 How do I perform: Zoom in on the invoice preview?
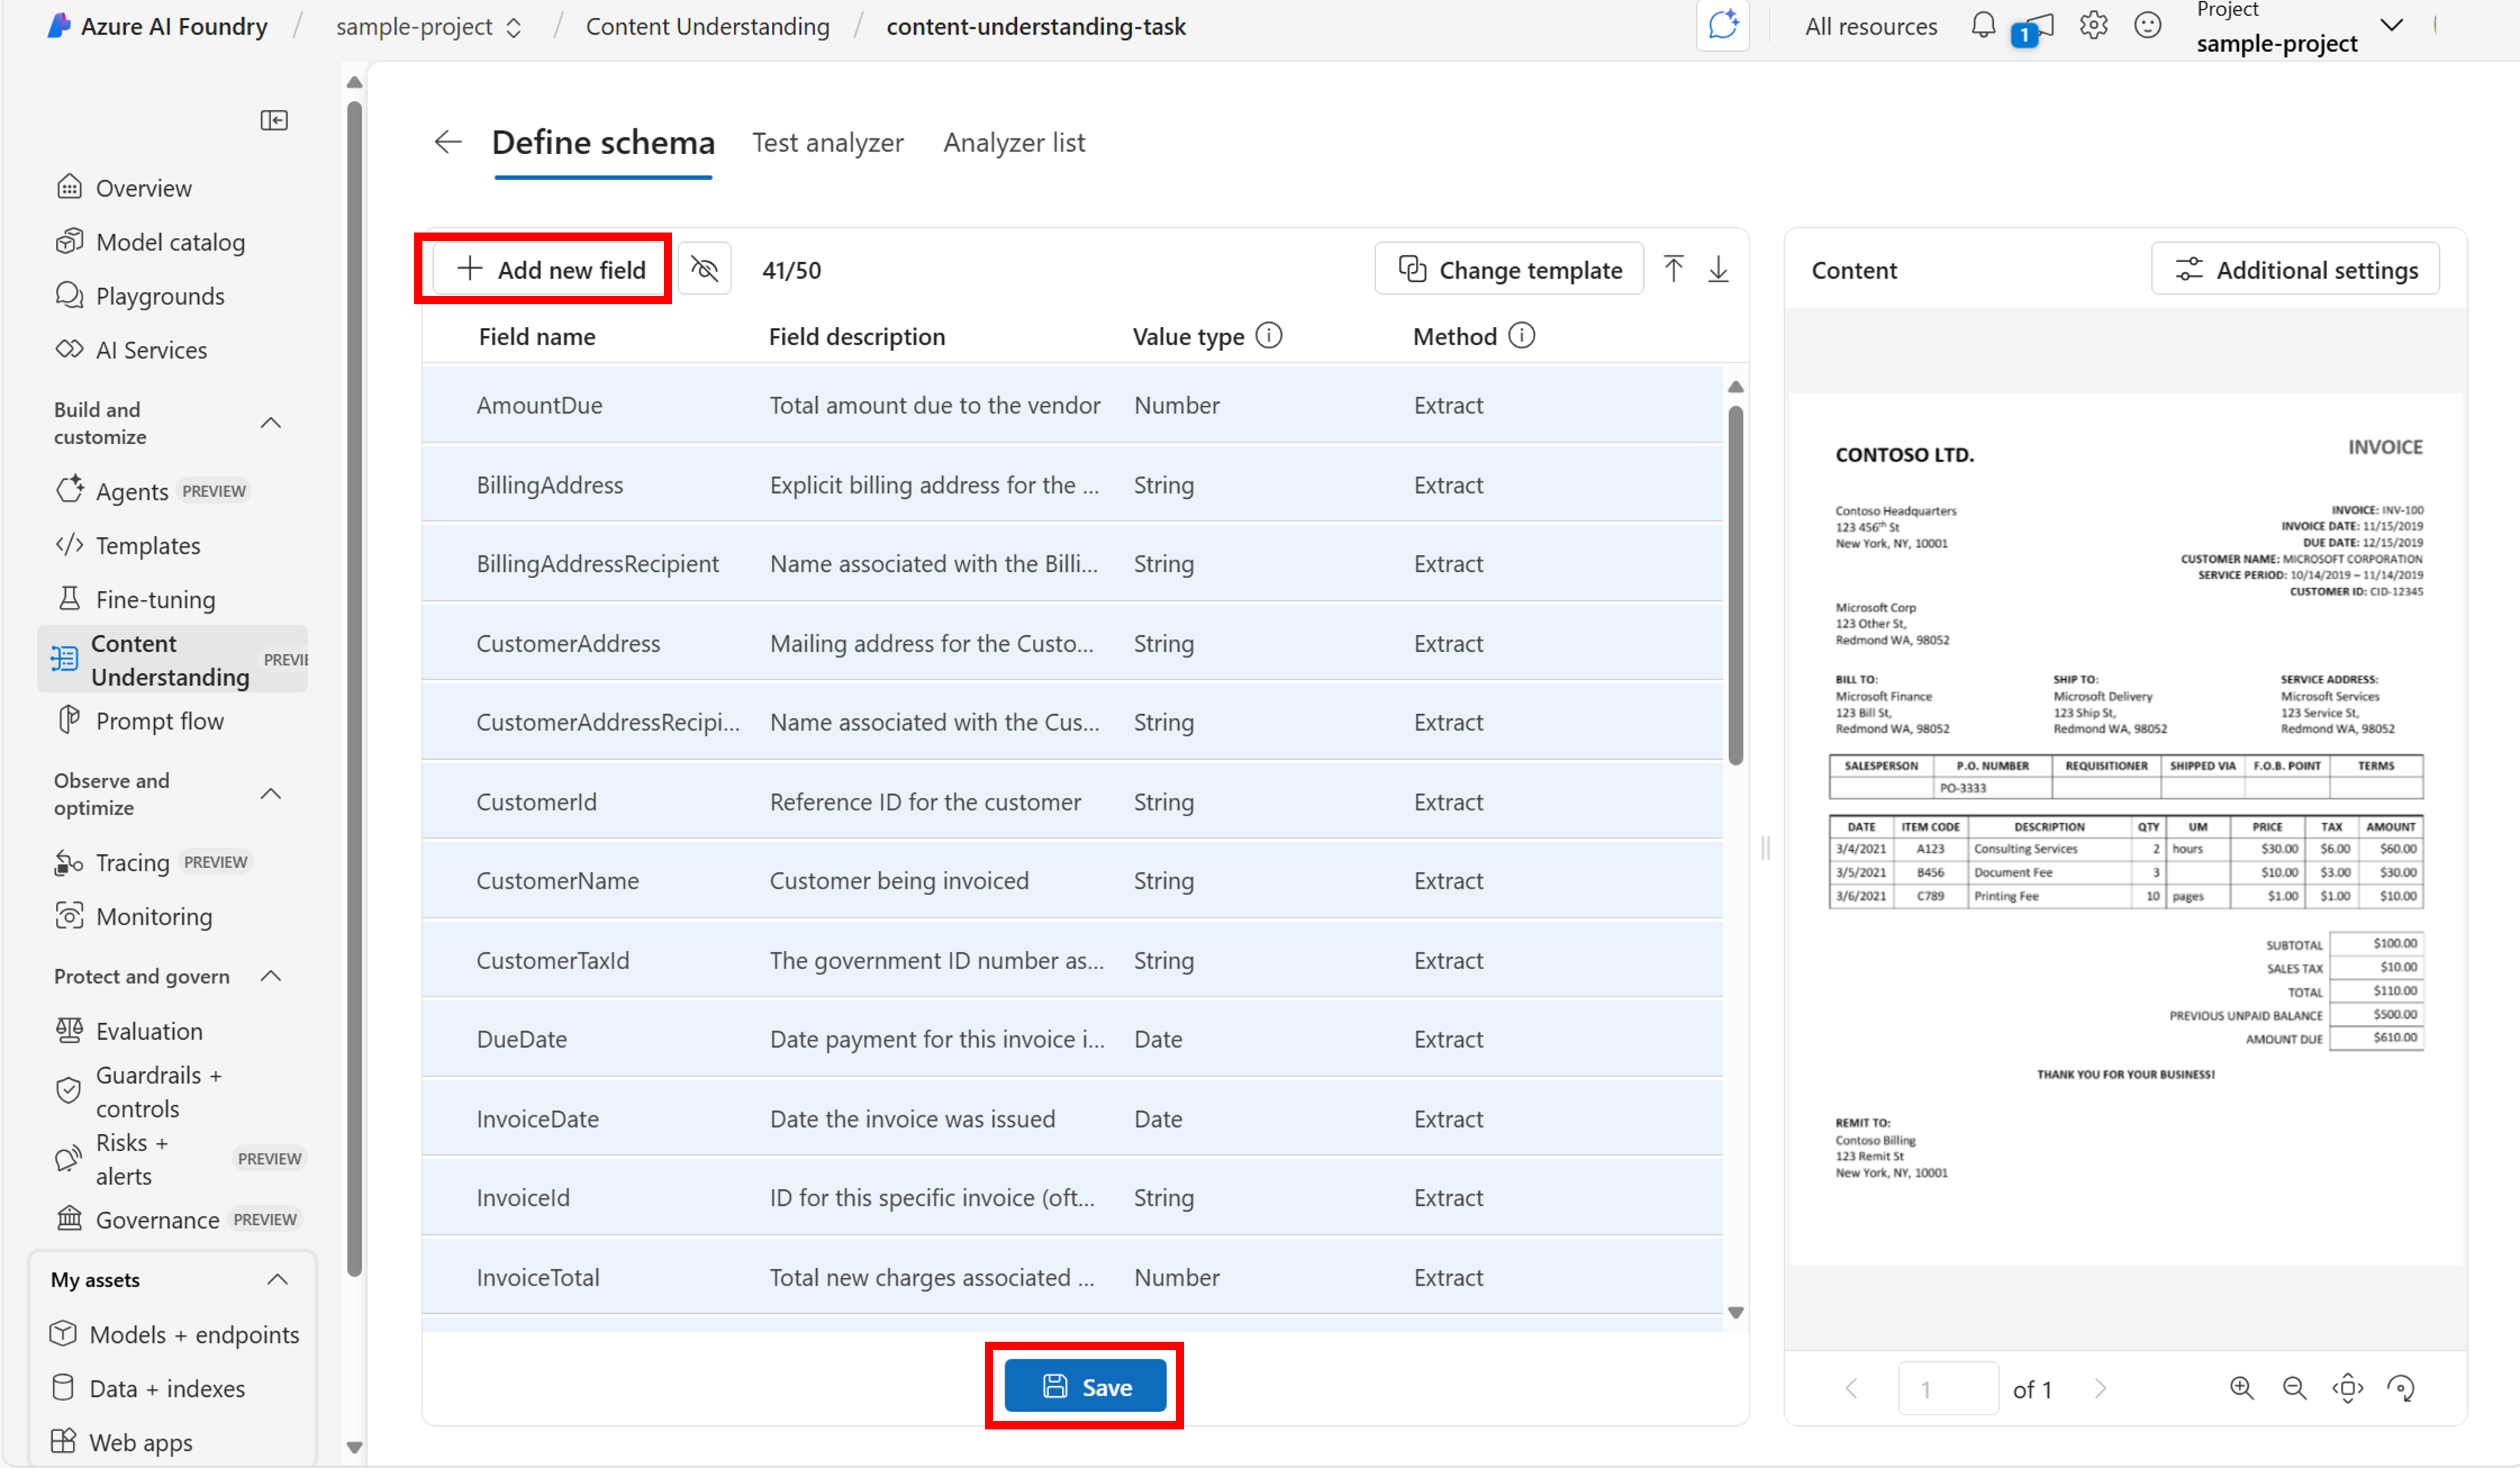(x=2241, y=1388)
